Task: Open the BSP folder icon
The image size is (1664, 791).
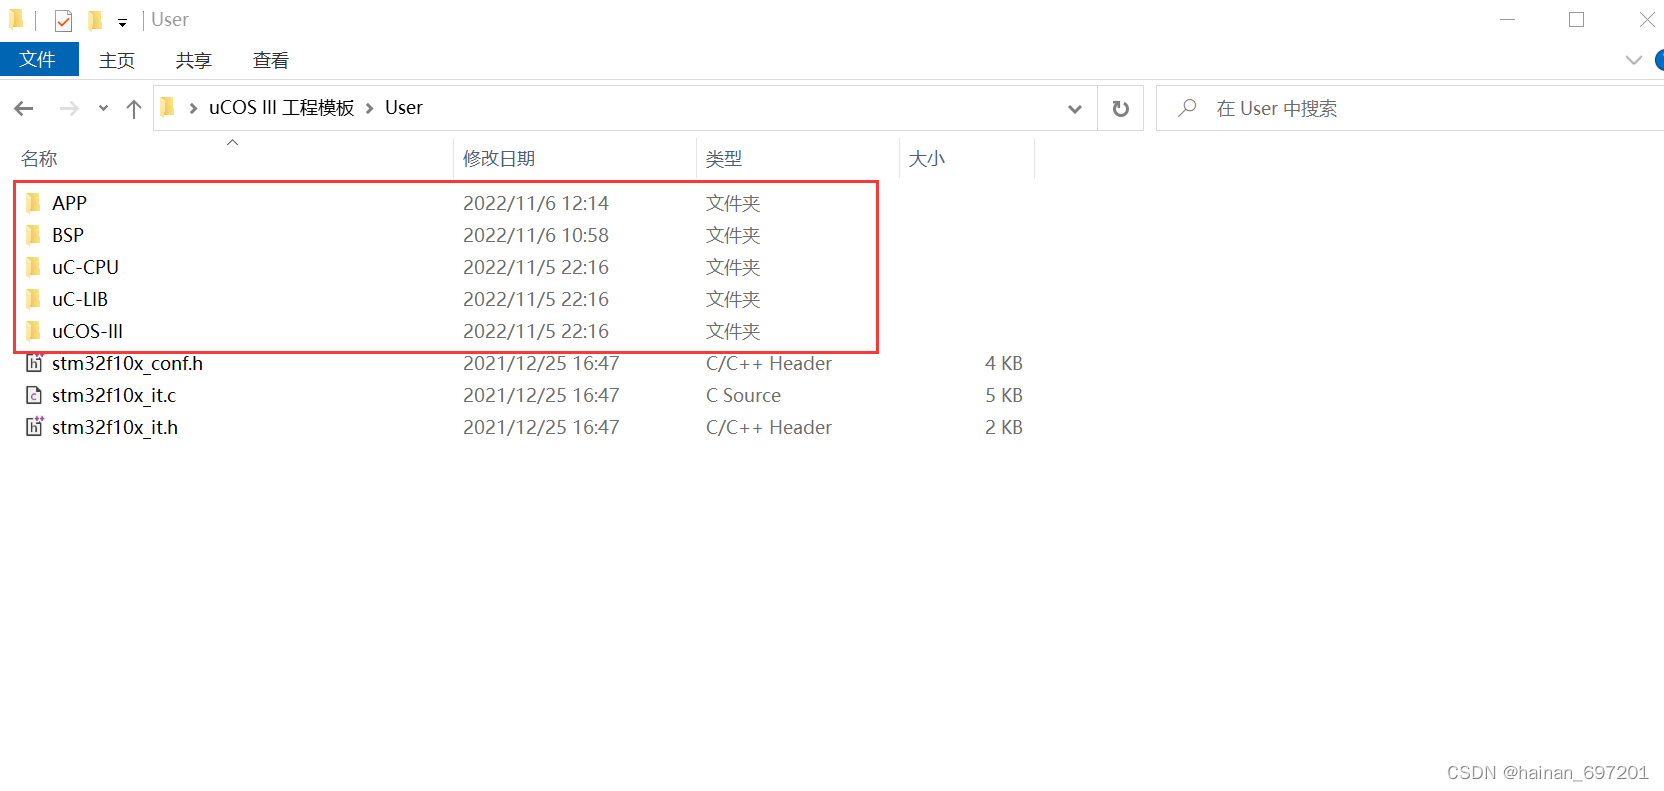Action: click(x=34, y=235)
